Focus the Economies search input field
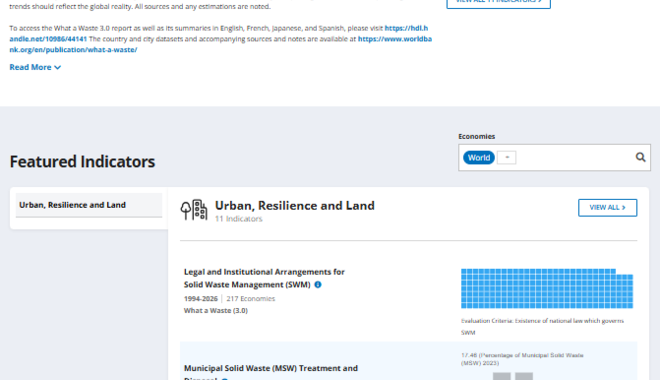Image resolution: width=660 pixels, height=380 pixels. pyautogui.click(x=554, y=157)
